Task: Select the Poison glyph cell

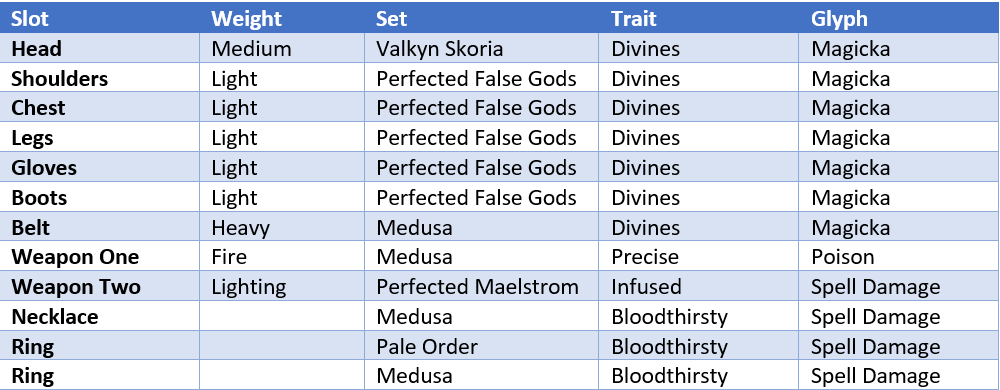Action: tap(842, 257)
